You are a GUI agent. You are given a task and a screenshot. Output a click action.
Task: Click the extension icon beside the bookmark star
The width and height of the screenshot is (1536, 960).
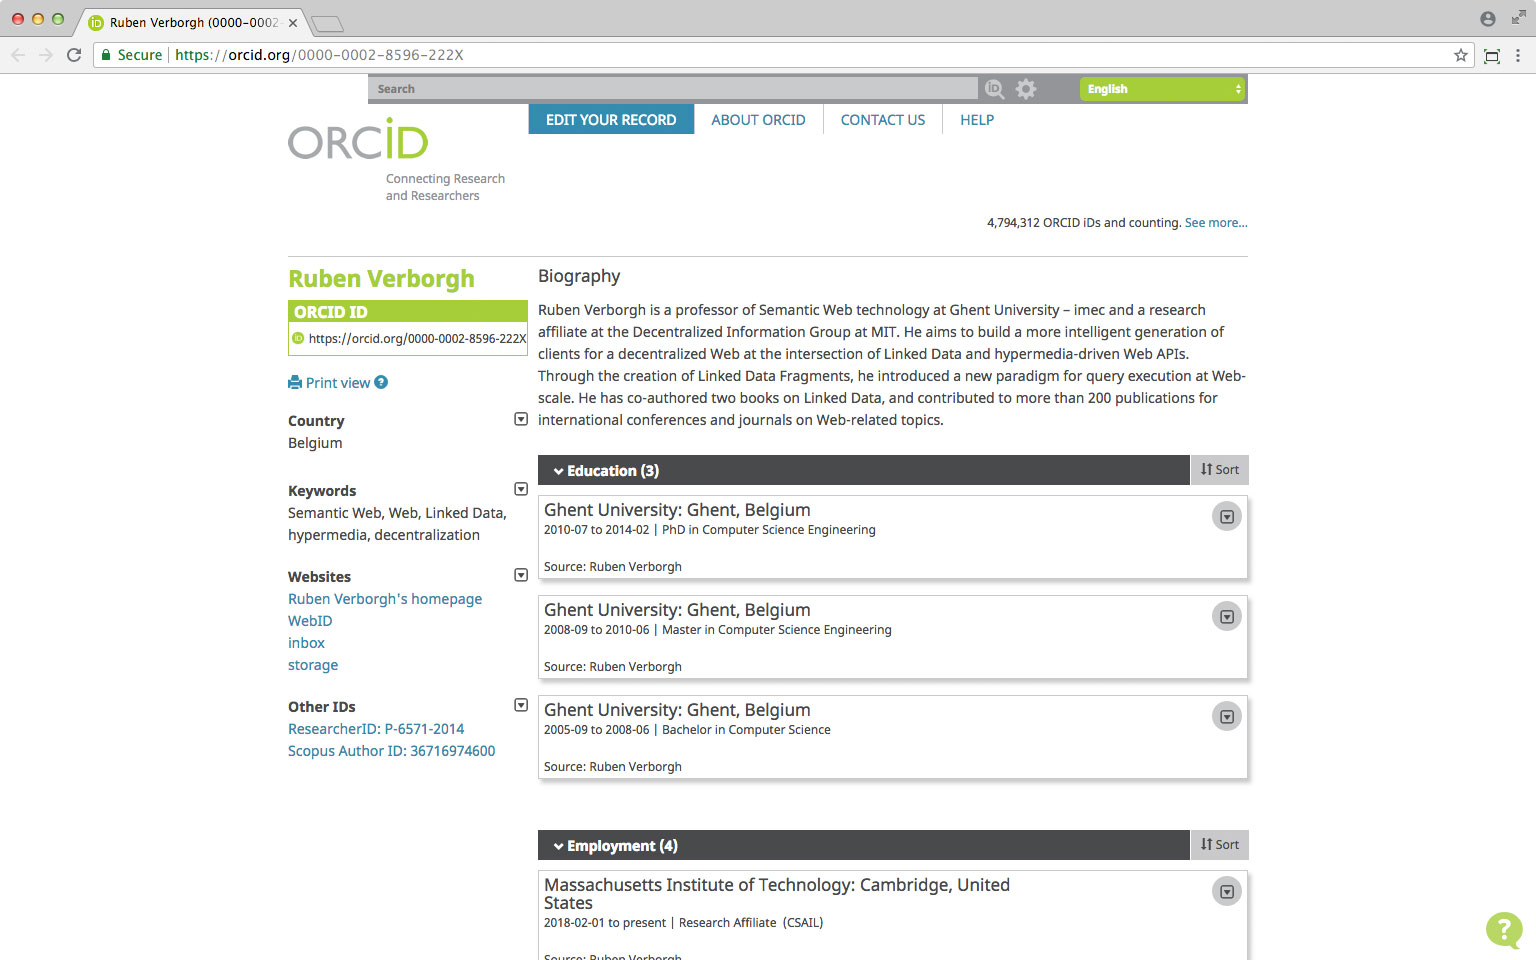click(1492, 56)
